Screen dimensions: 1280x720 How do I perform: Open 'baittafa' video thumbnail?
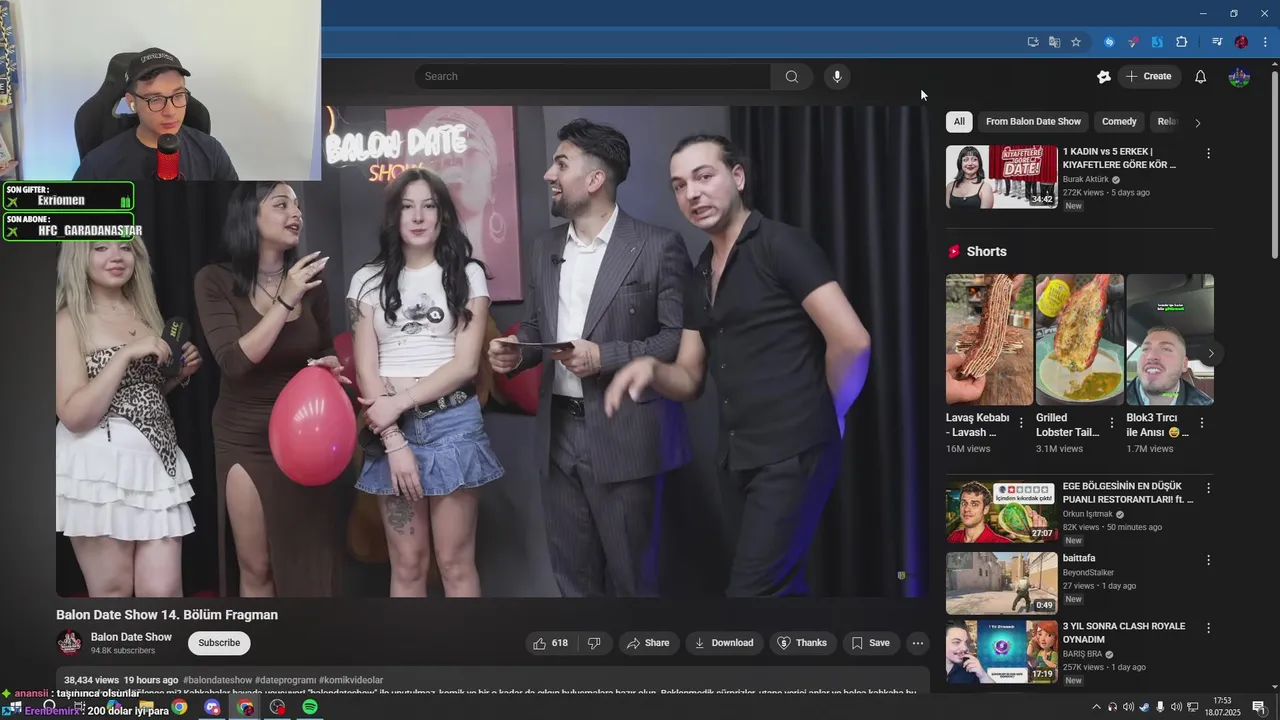1001,583
